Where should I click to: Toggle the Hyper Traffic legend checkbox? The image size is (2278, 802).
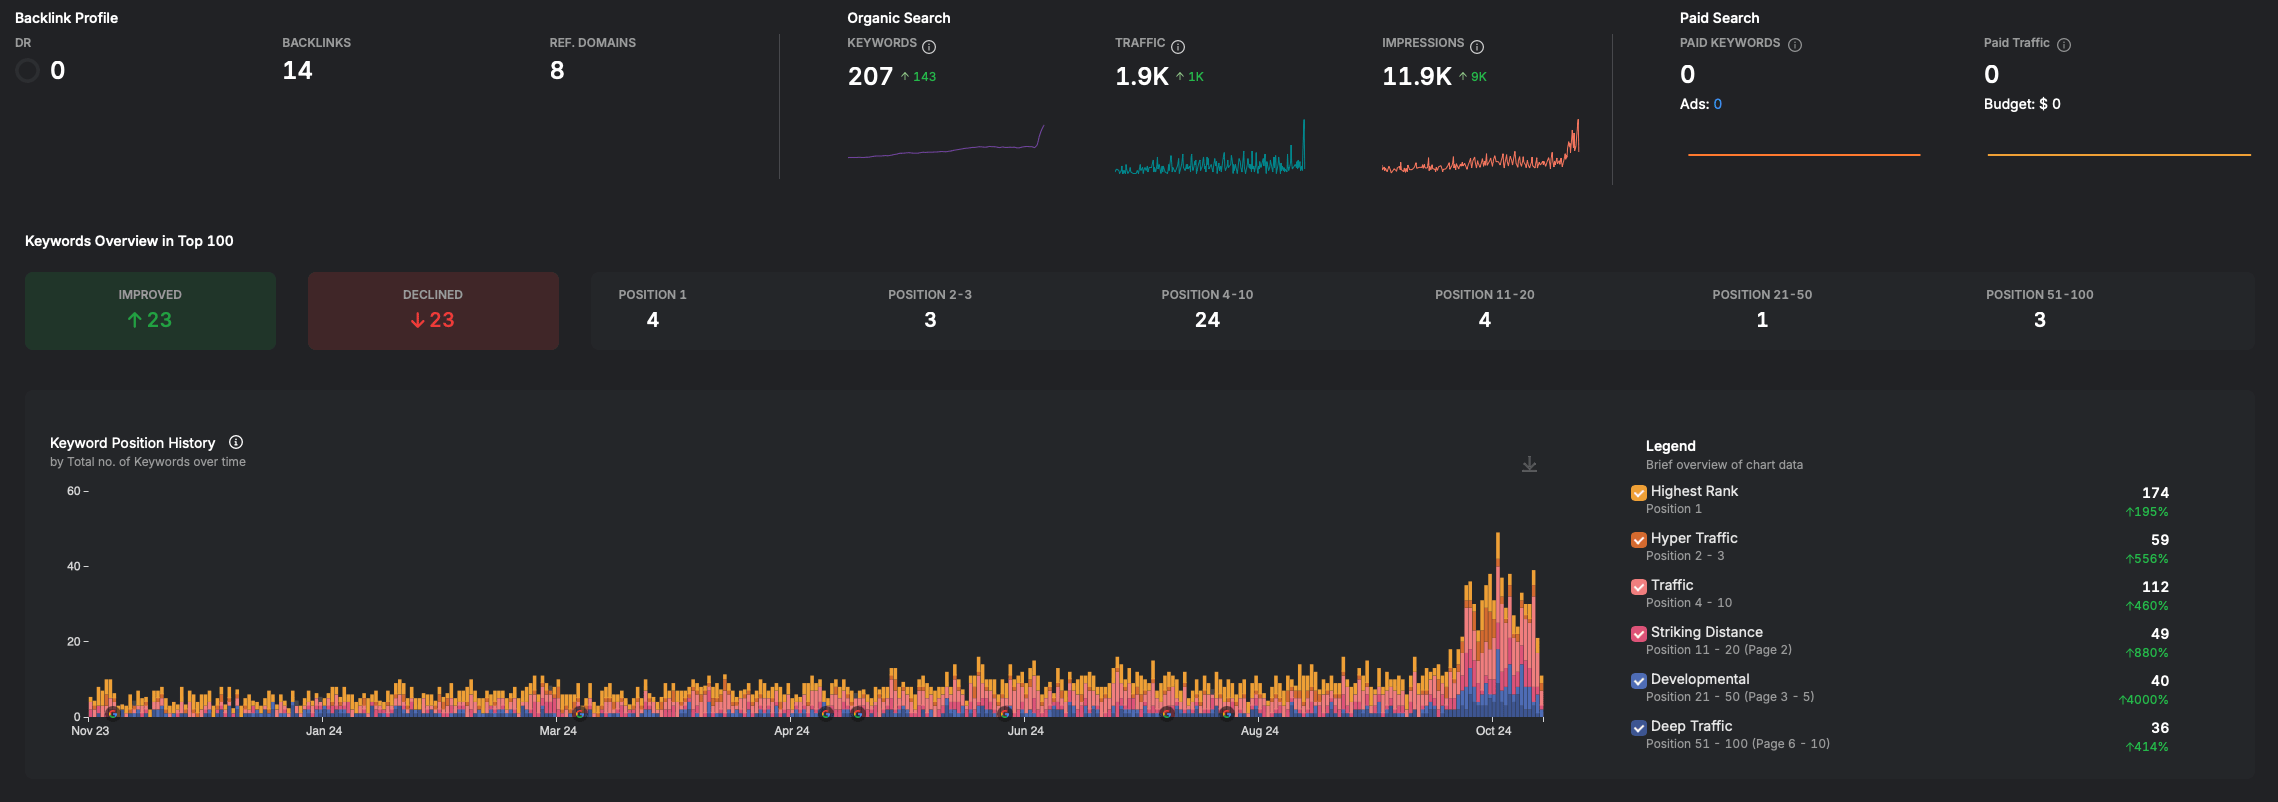click(x=1639, y=540)
